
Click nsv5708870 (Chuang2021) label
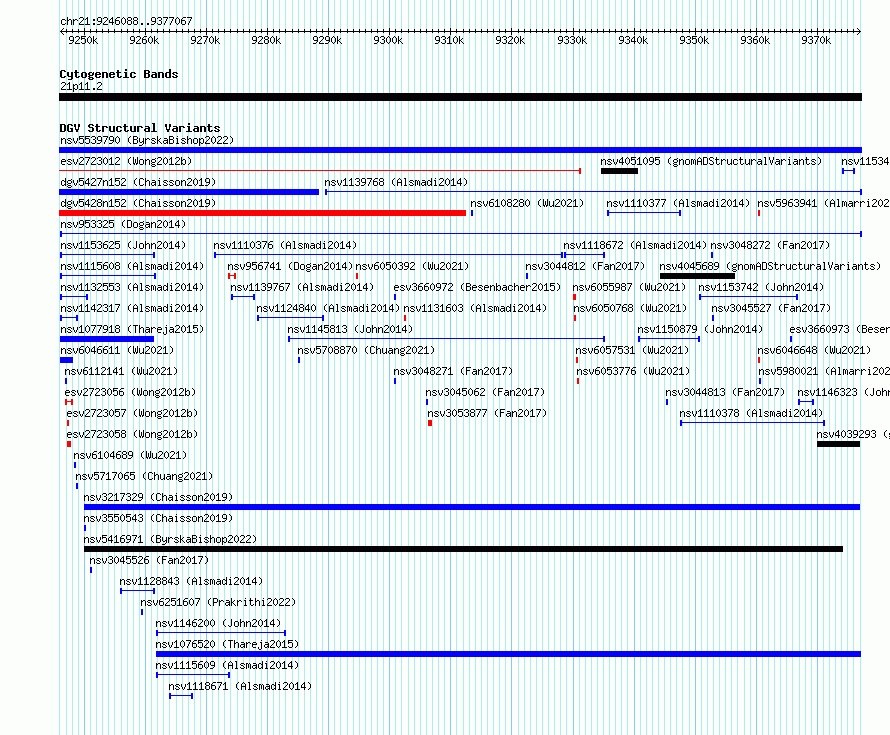366,350
